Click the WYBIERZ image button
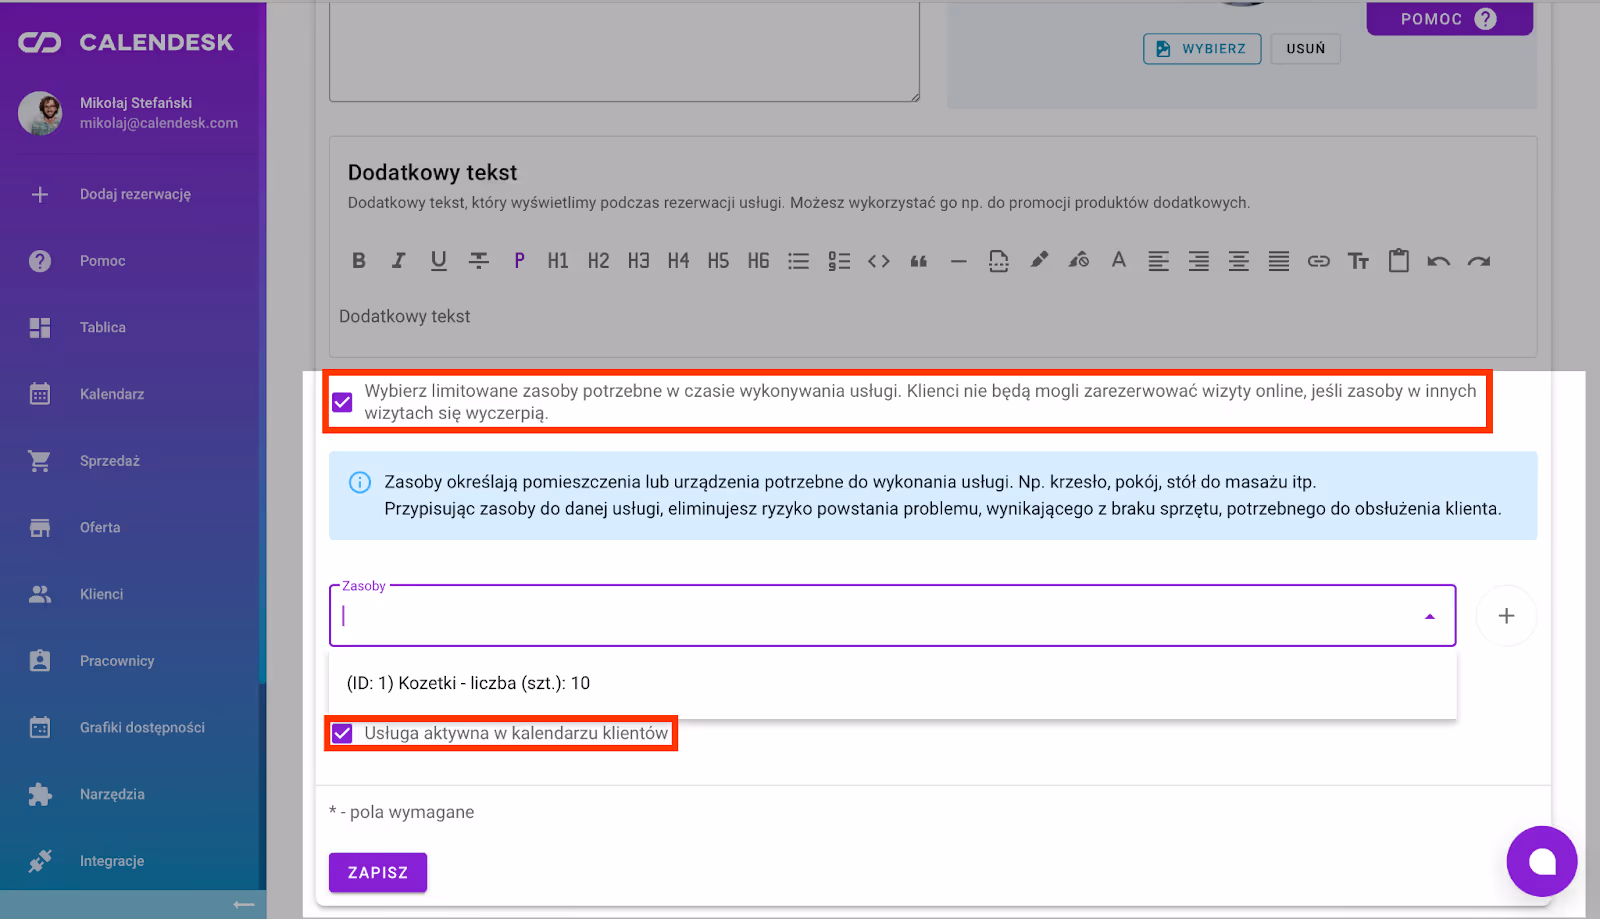Viewport: 1600px width, 919px height. [x=1201, y=49]
